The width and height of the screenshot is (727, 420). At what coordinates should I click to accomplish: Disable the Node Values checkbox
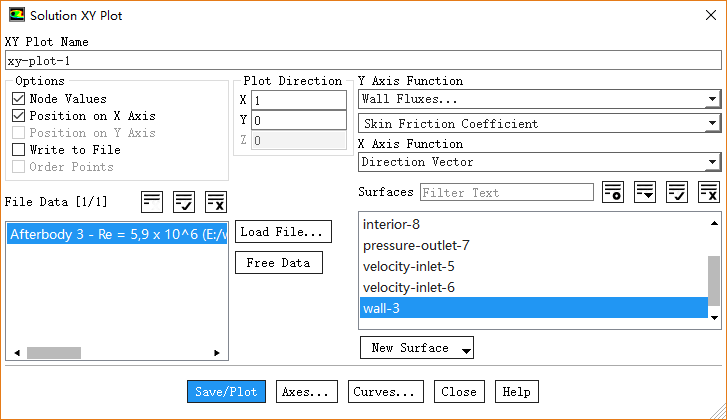[19, 99]
